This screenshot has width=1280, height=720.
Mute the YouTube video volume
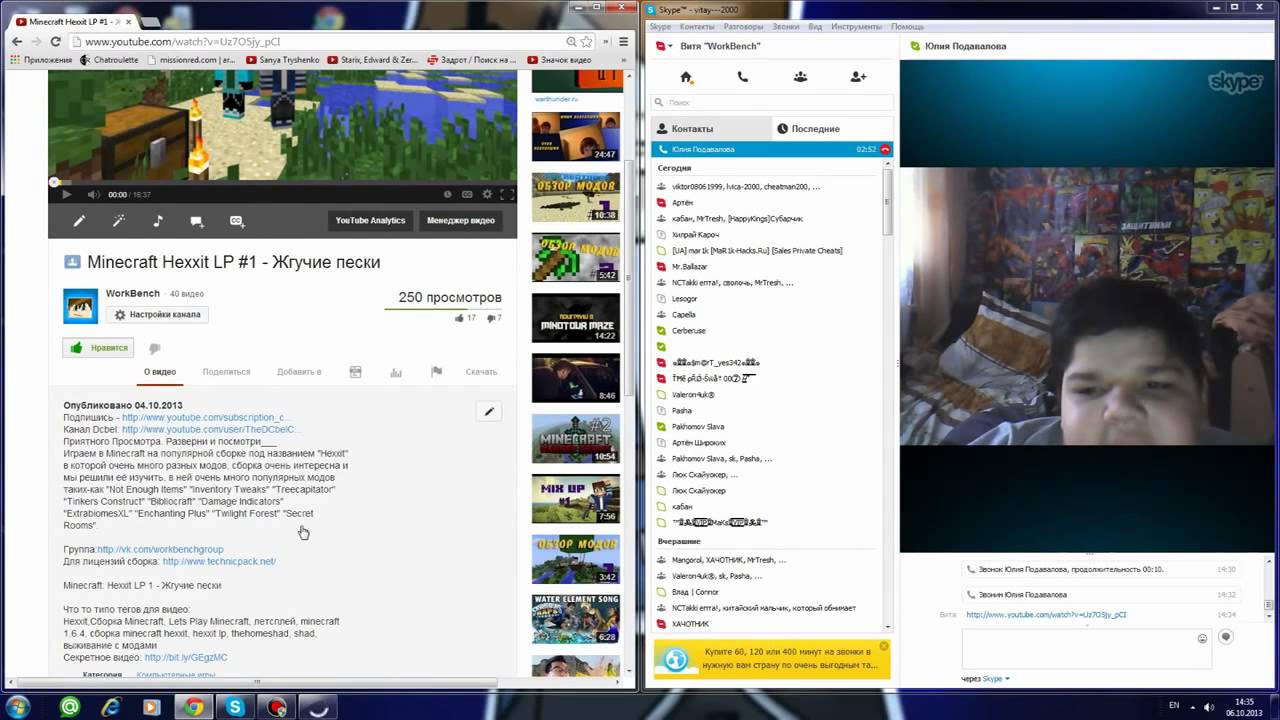click(x=93, y=195)
